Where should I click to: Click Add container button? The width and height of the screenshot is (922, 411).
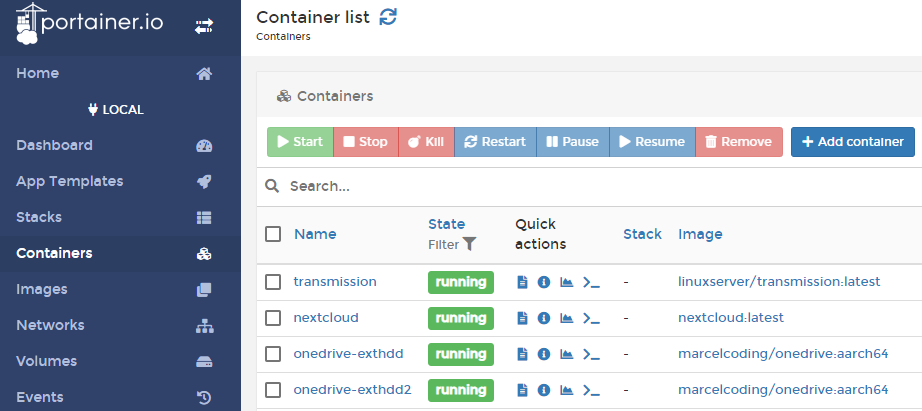(x=853, y=142)
